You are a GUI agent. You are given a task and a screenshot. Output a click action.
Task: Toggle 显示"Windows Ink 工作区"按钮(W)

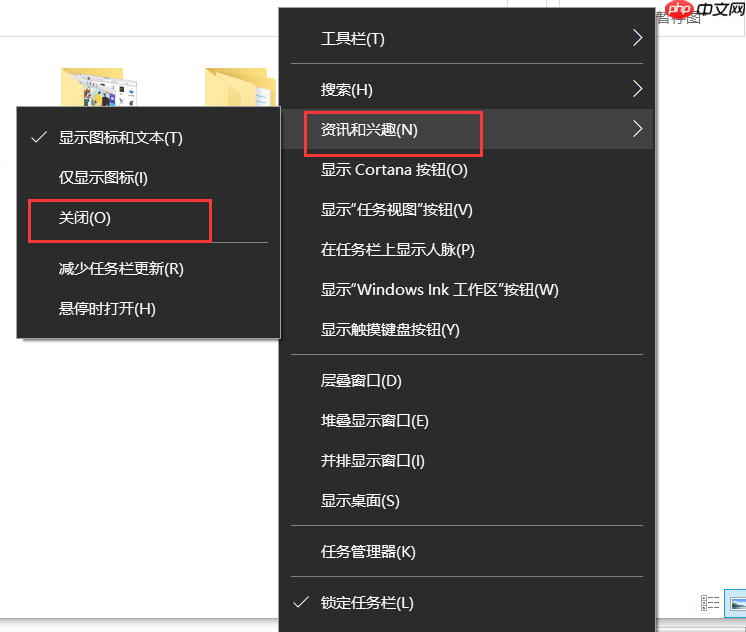466,289
